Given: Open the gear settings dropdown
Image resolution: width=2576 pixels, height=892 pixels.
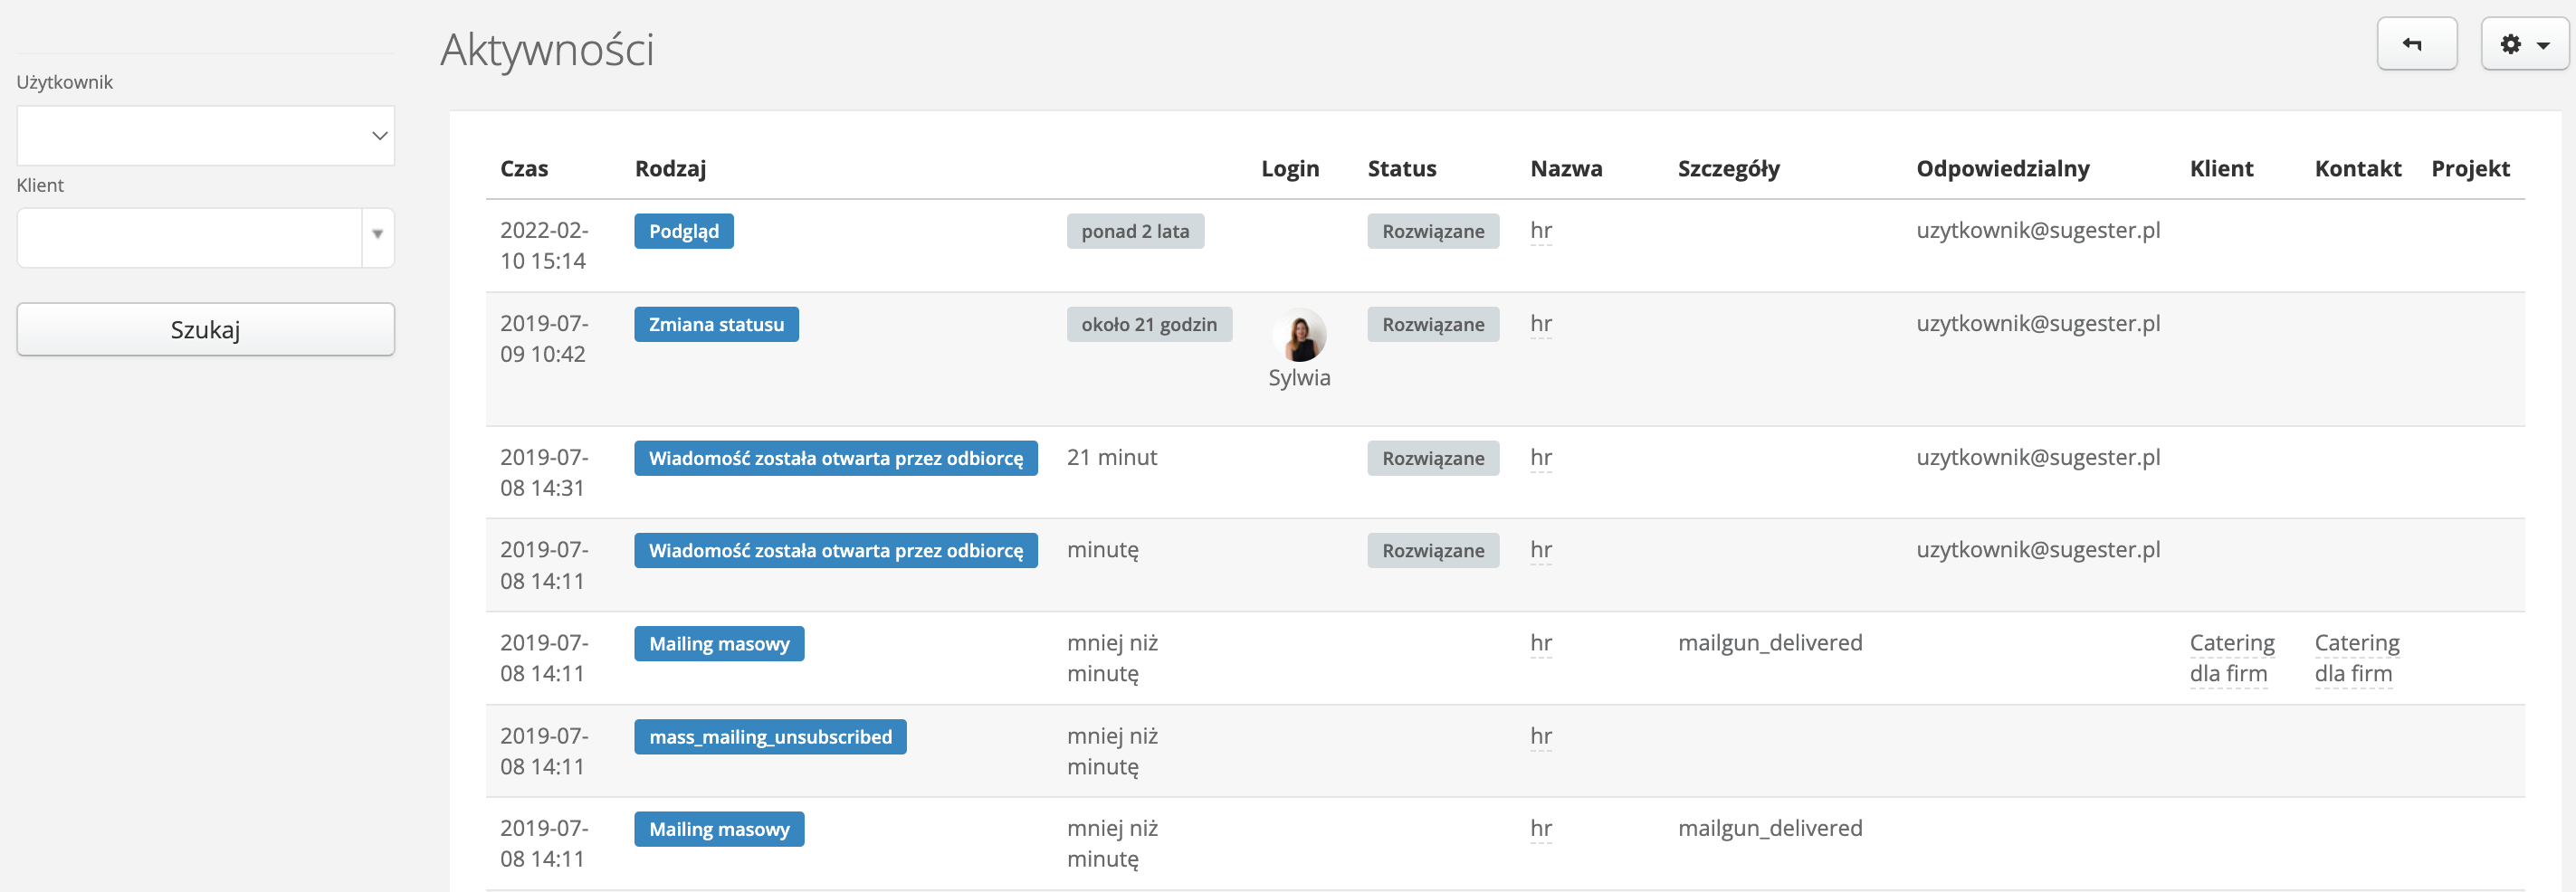Looking at the screenshot, I should tap(2523, 44).
